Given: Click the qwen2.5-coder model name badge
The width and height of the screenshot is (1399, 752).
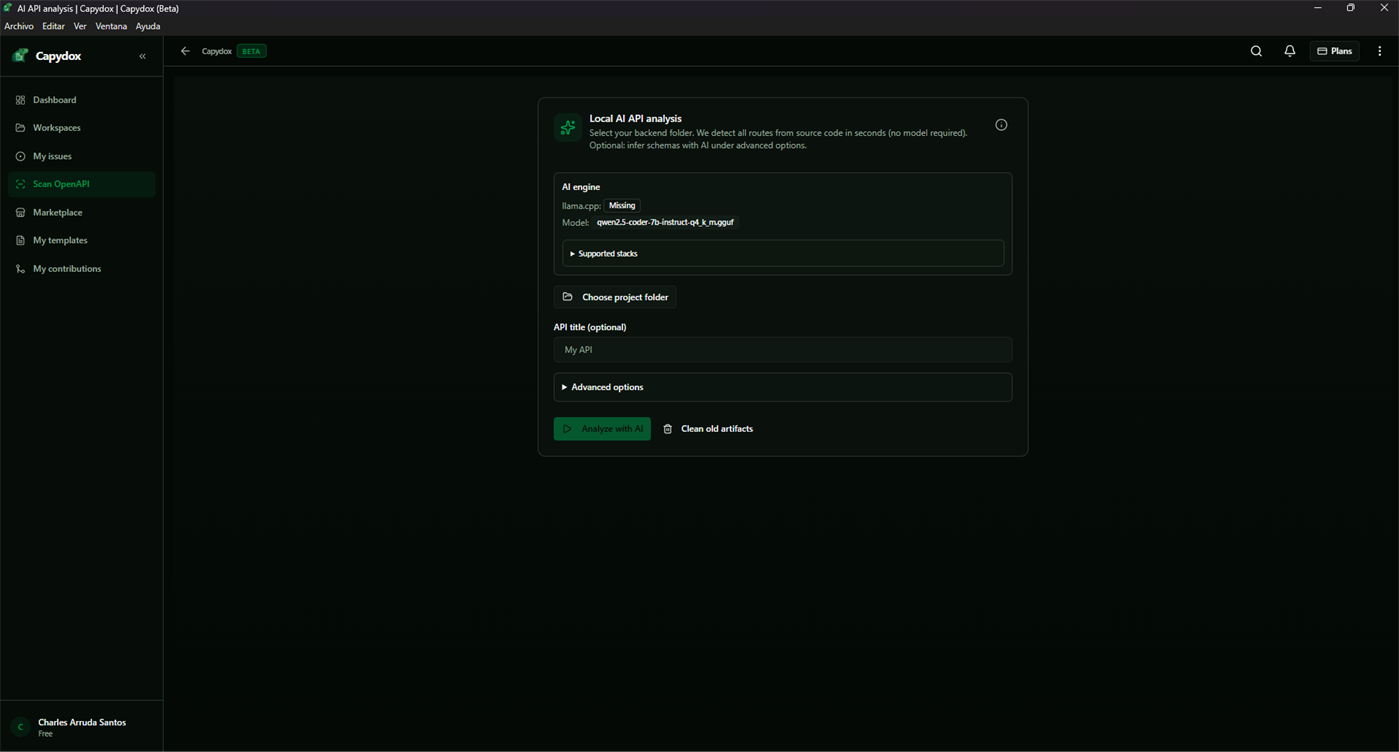Looking at the screenshot, I should (665, 223).
